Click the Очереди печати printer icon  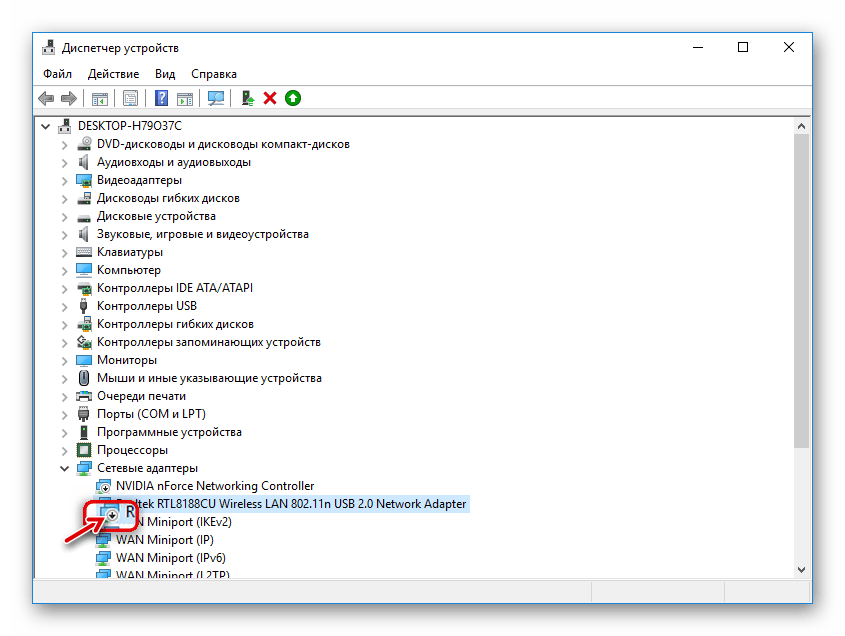tap(84, 396)
